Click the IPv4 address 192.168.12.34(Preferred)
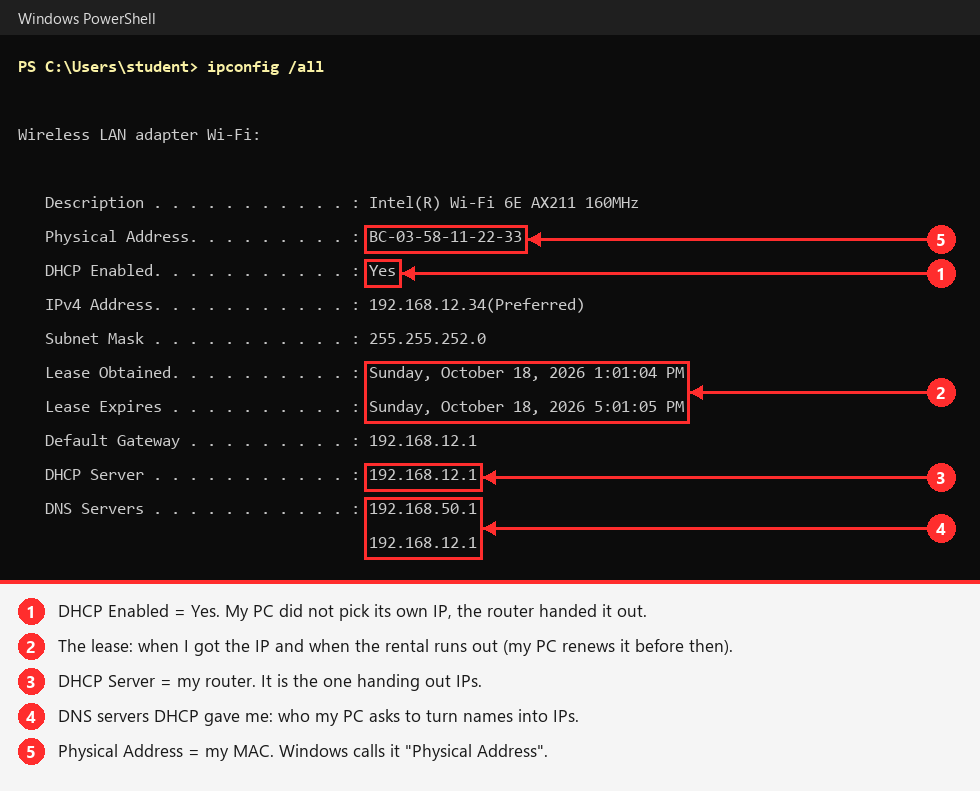 pyautogui.click(x=476, y=305)
